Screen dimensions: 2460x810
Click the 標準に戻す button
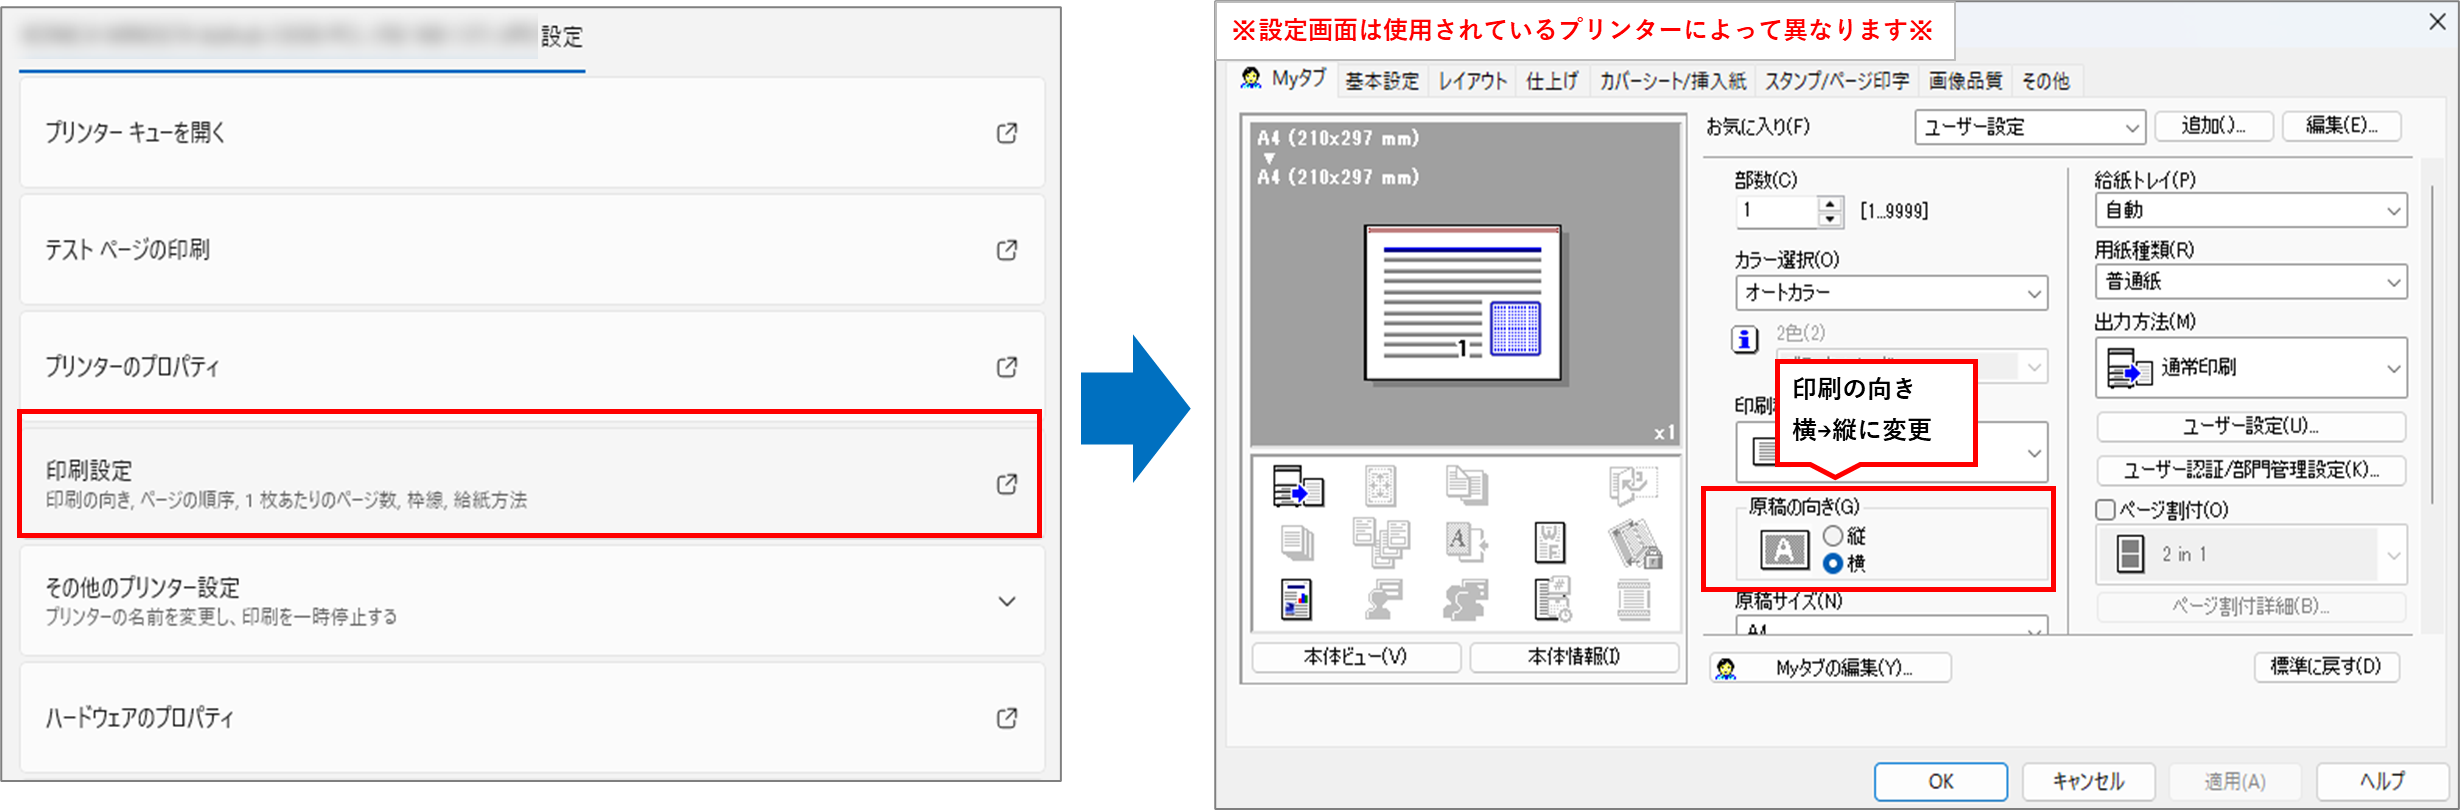coord(2326,666)
